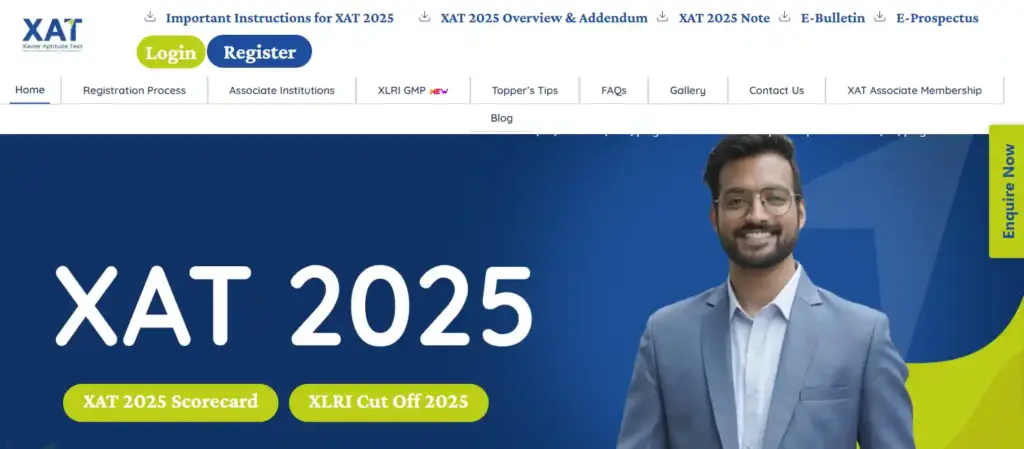Click the Login button

[171, 52]
